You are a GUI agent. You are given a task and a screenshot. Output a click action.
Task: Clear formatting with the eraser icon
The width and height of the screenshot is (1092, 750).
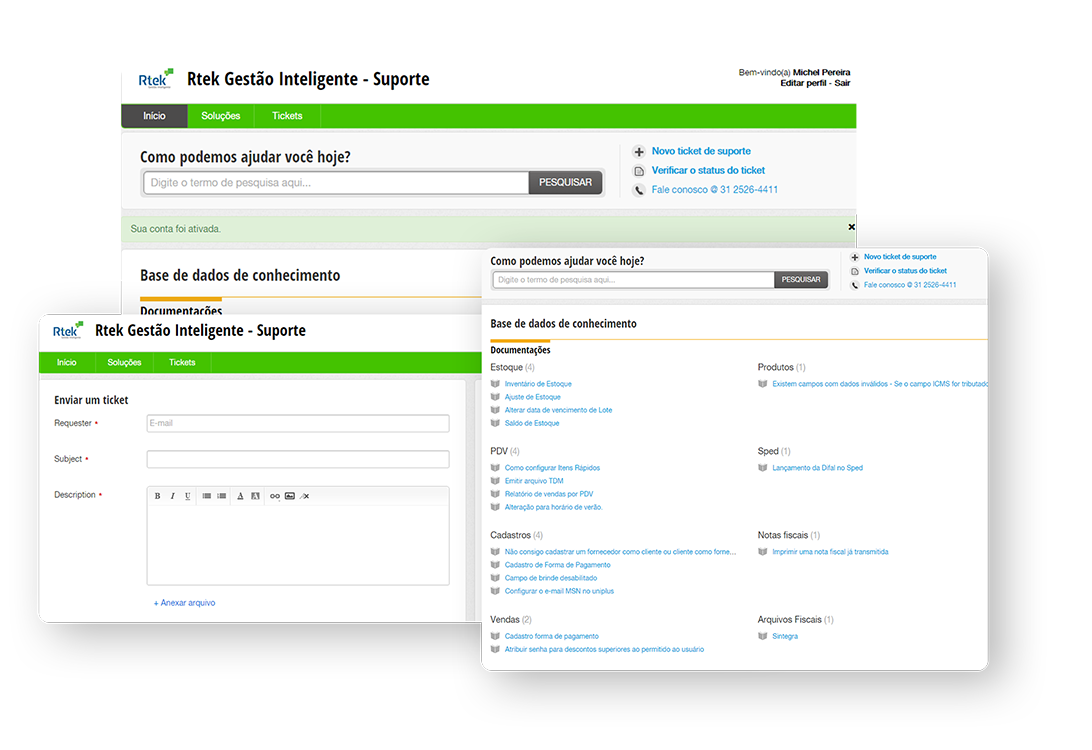[305, 496]
